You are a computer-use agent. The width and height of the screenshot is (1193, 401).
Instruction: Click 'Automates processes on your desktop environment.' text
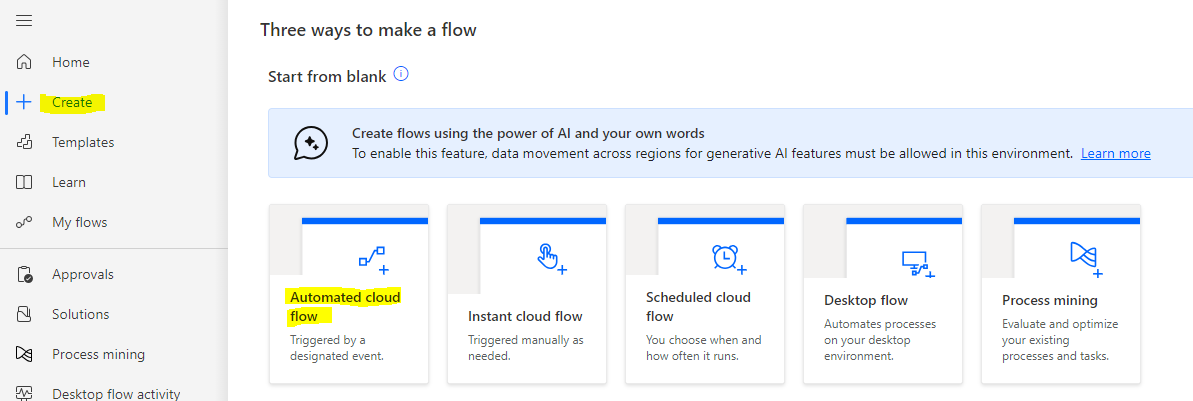(880, 340)
